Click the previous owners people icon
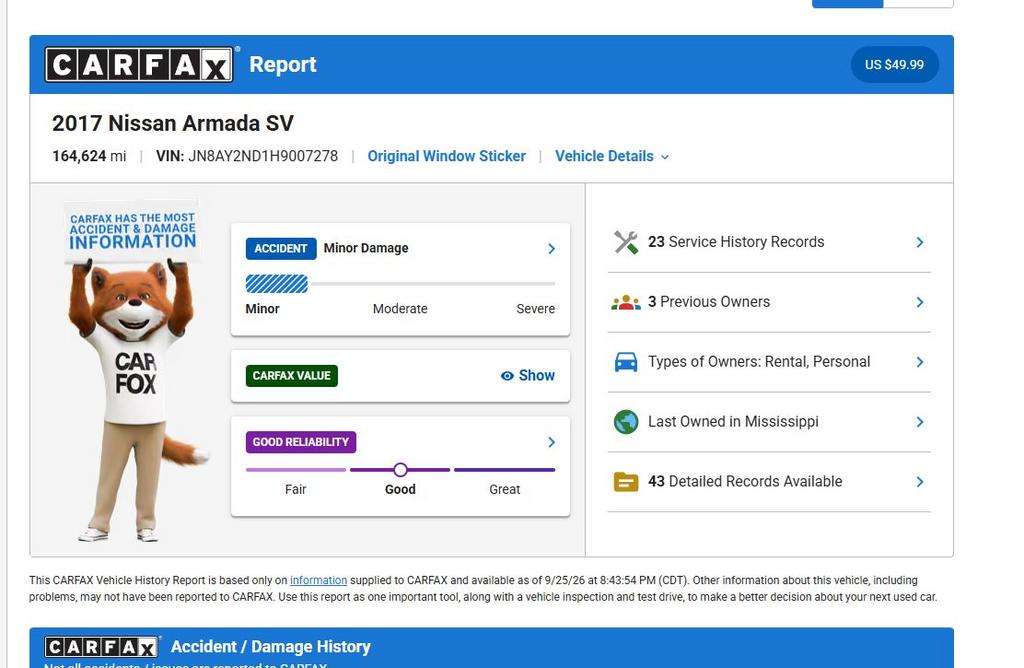 tap(626, 302)
